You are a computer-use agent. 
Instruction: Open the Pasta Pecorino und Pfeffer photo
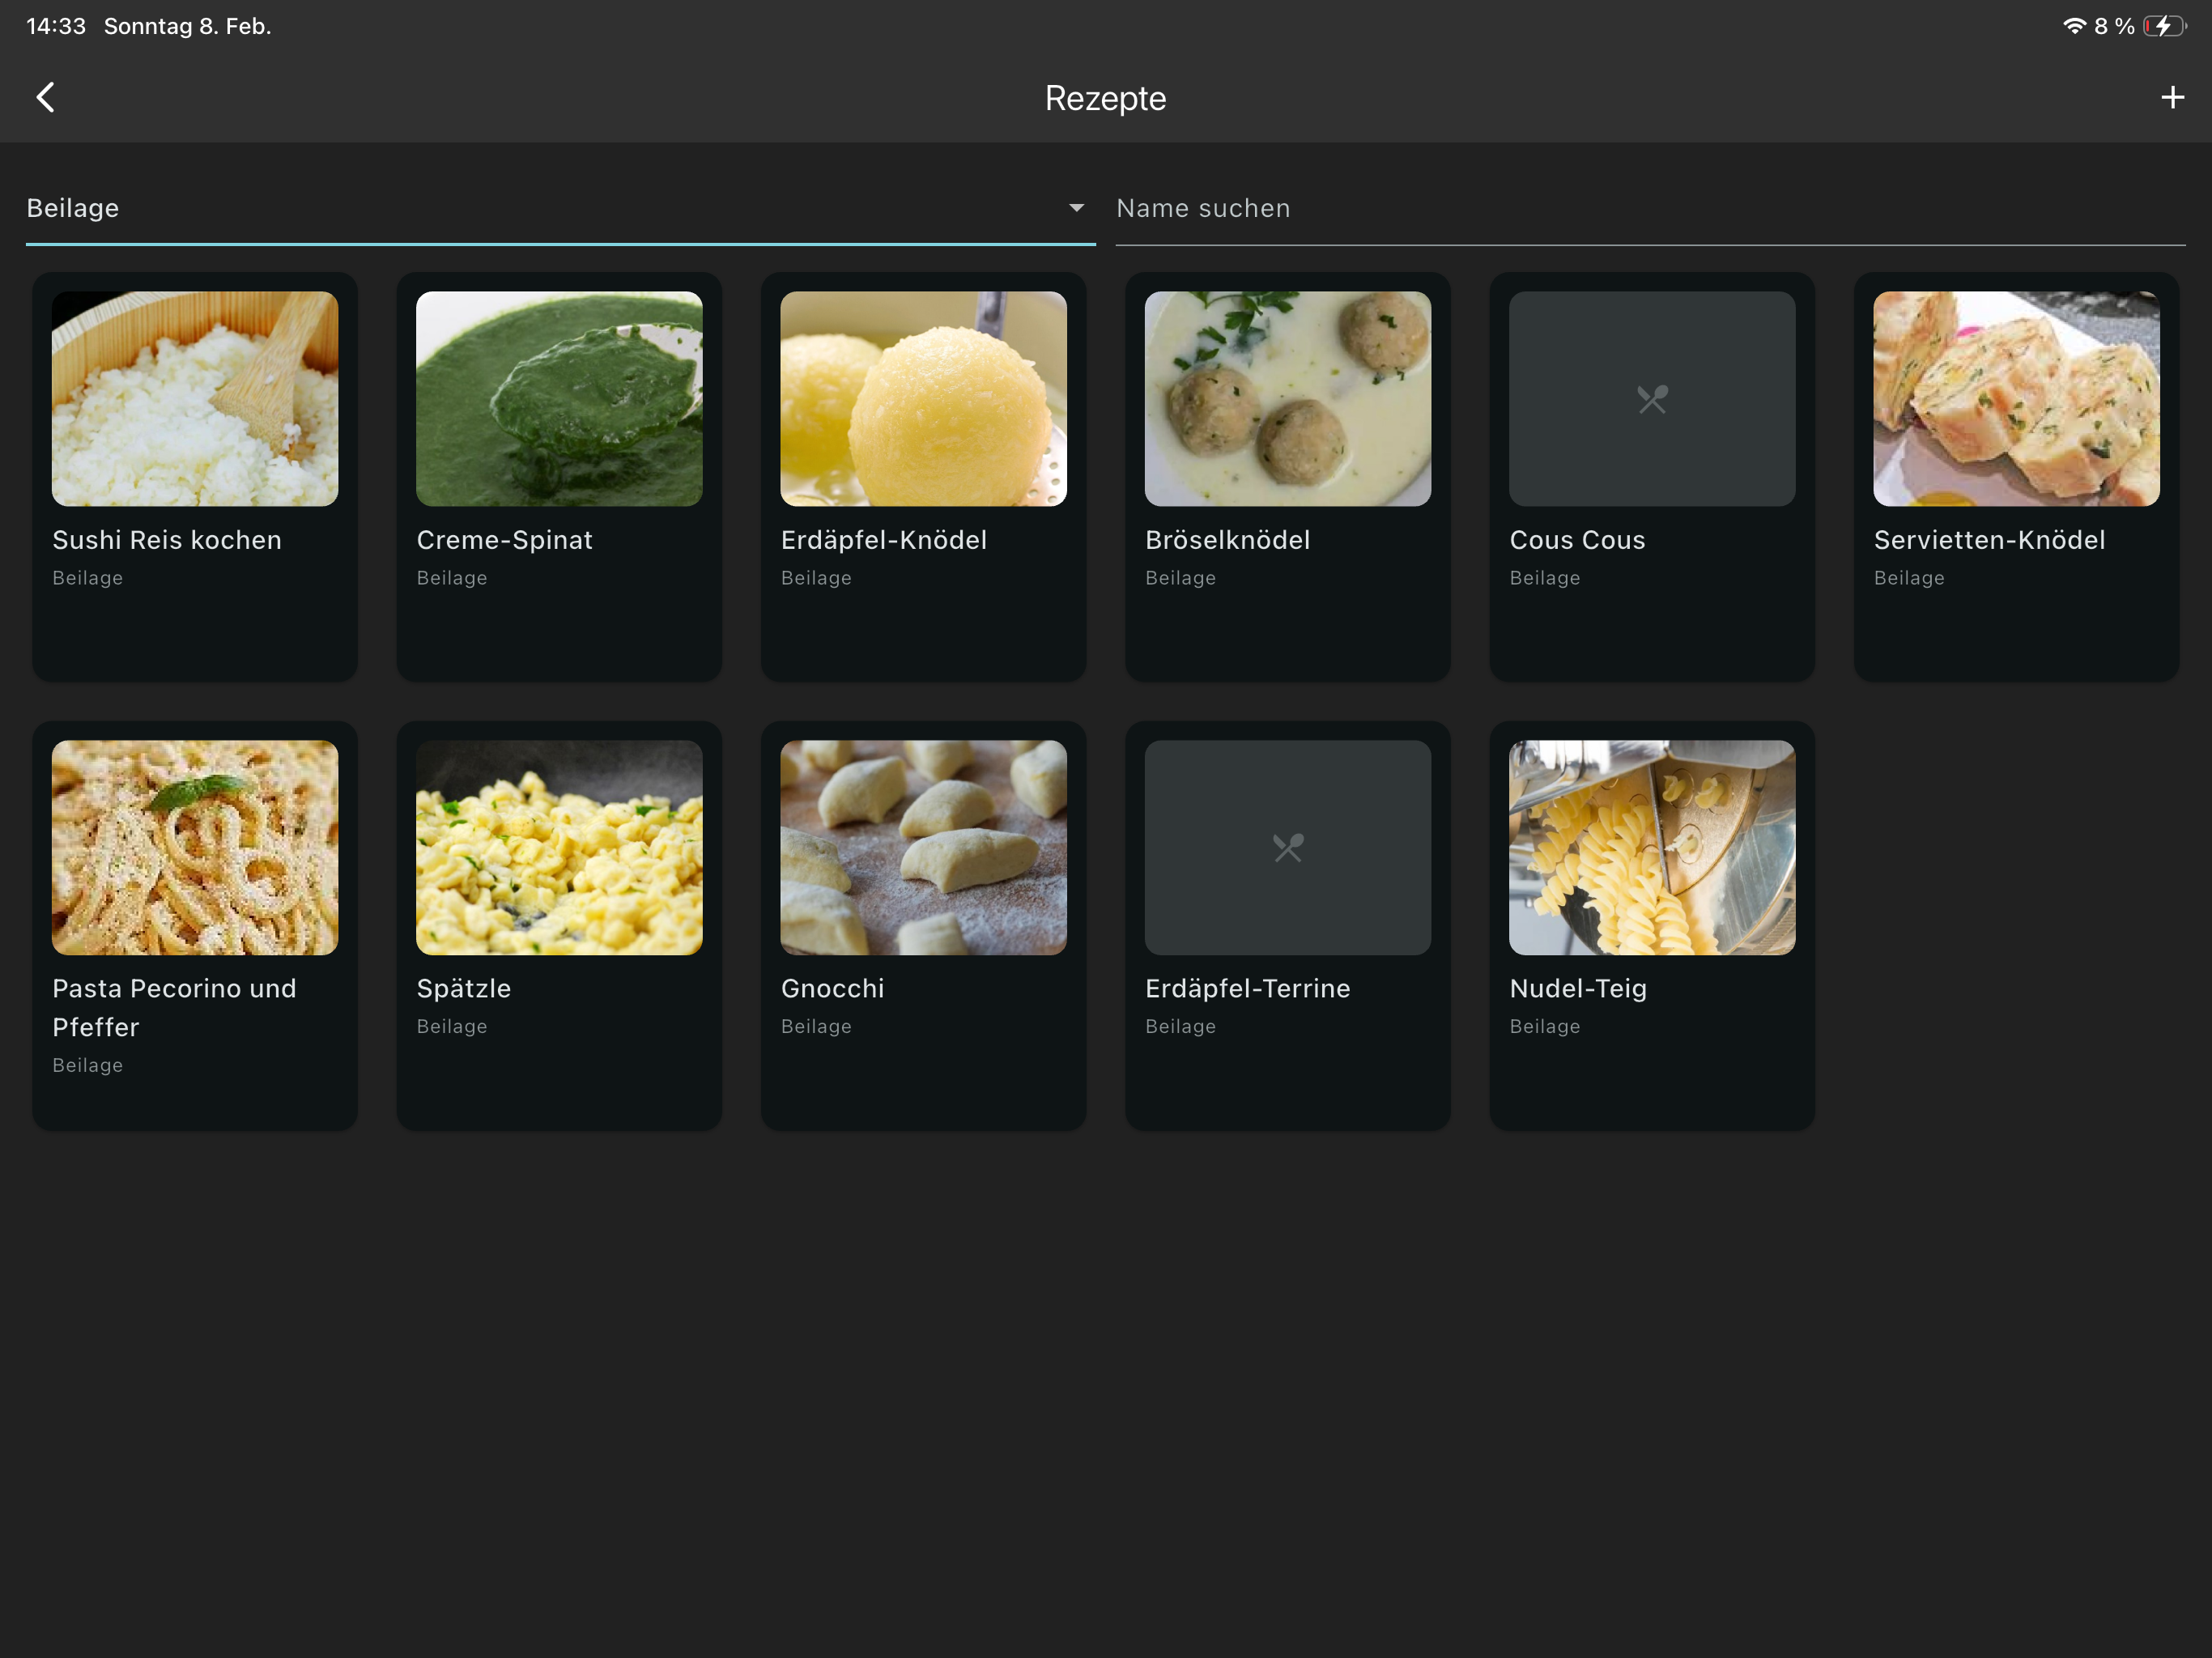click(x=195, y=847)
